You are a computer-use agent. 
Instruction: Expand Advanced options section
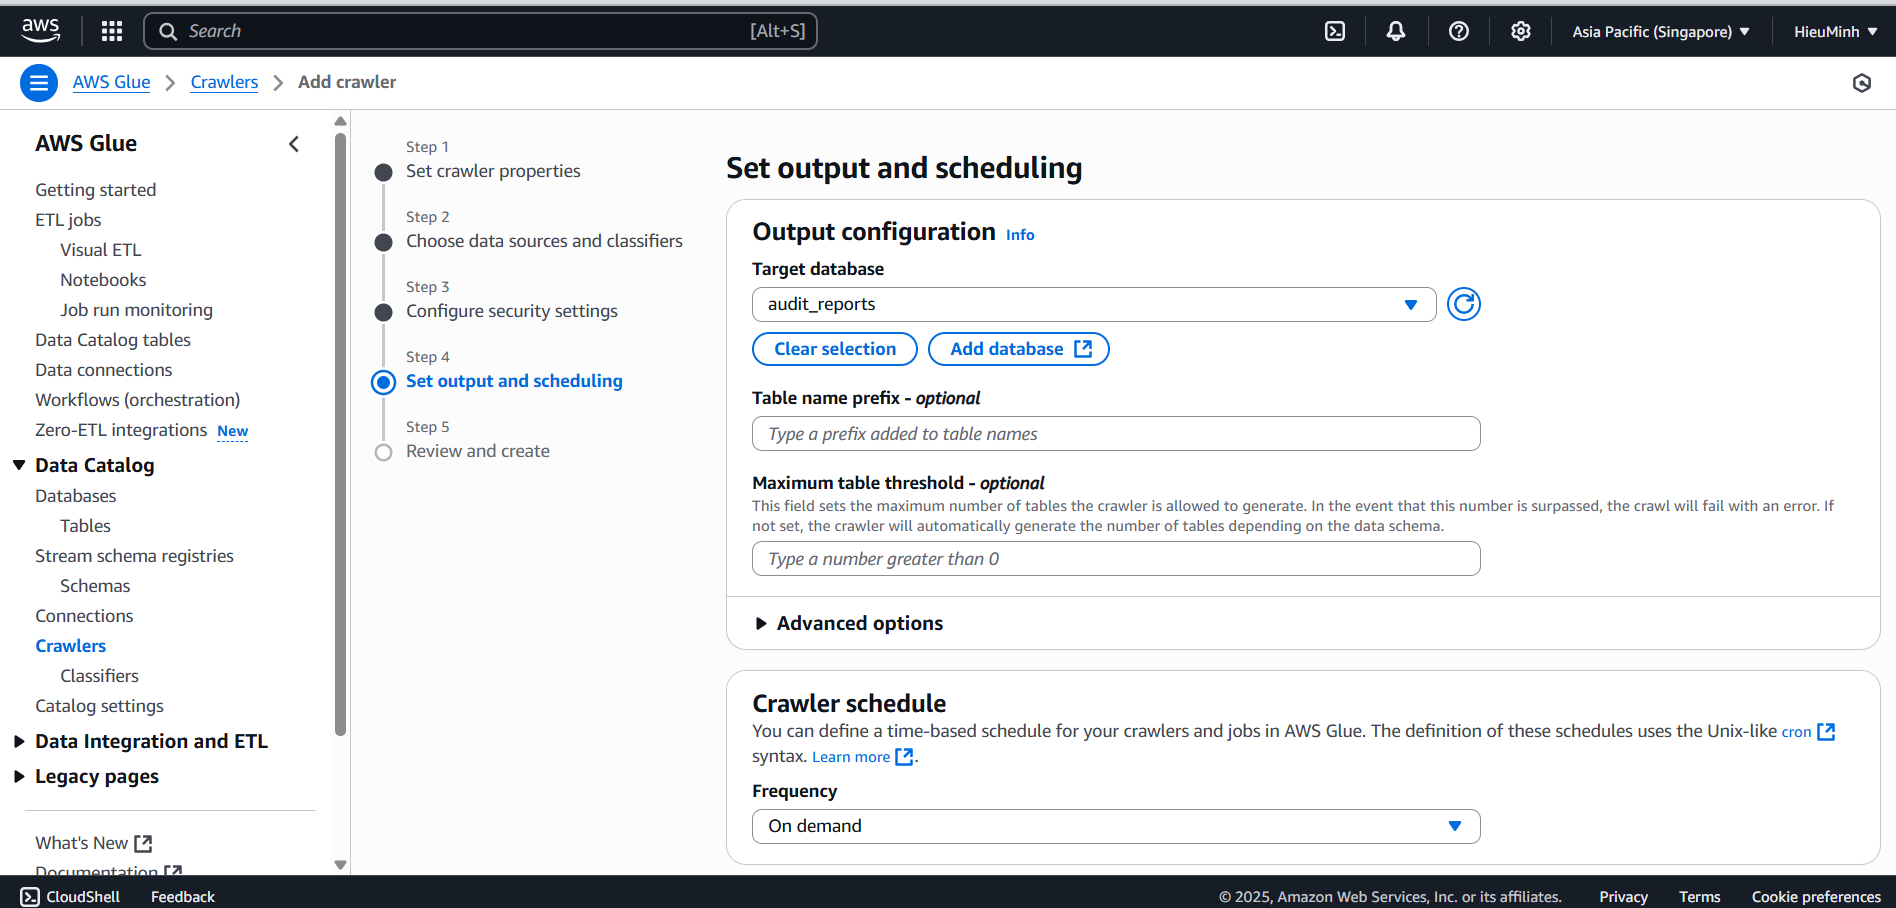[849, 623]
